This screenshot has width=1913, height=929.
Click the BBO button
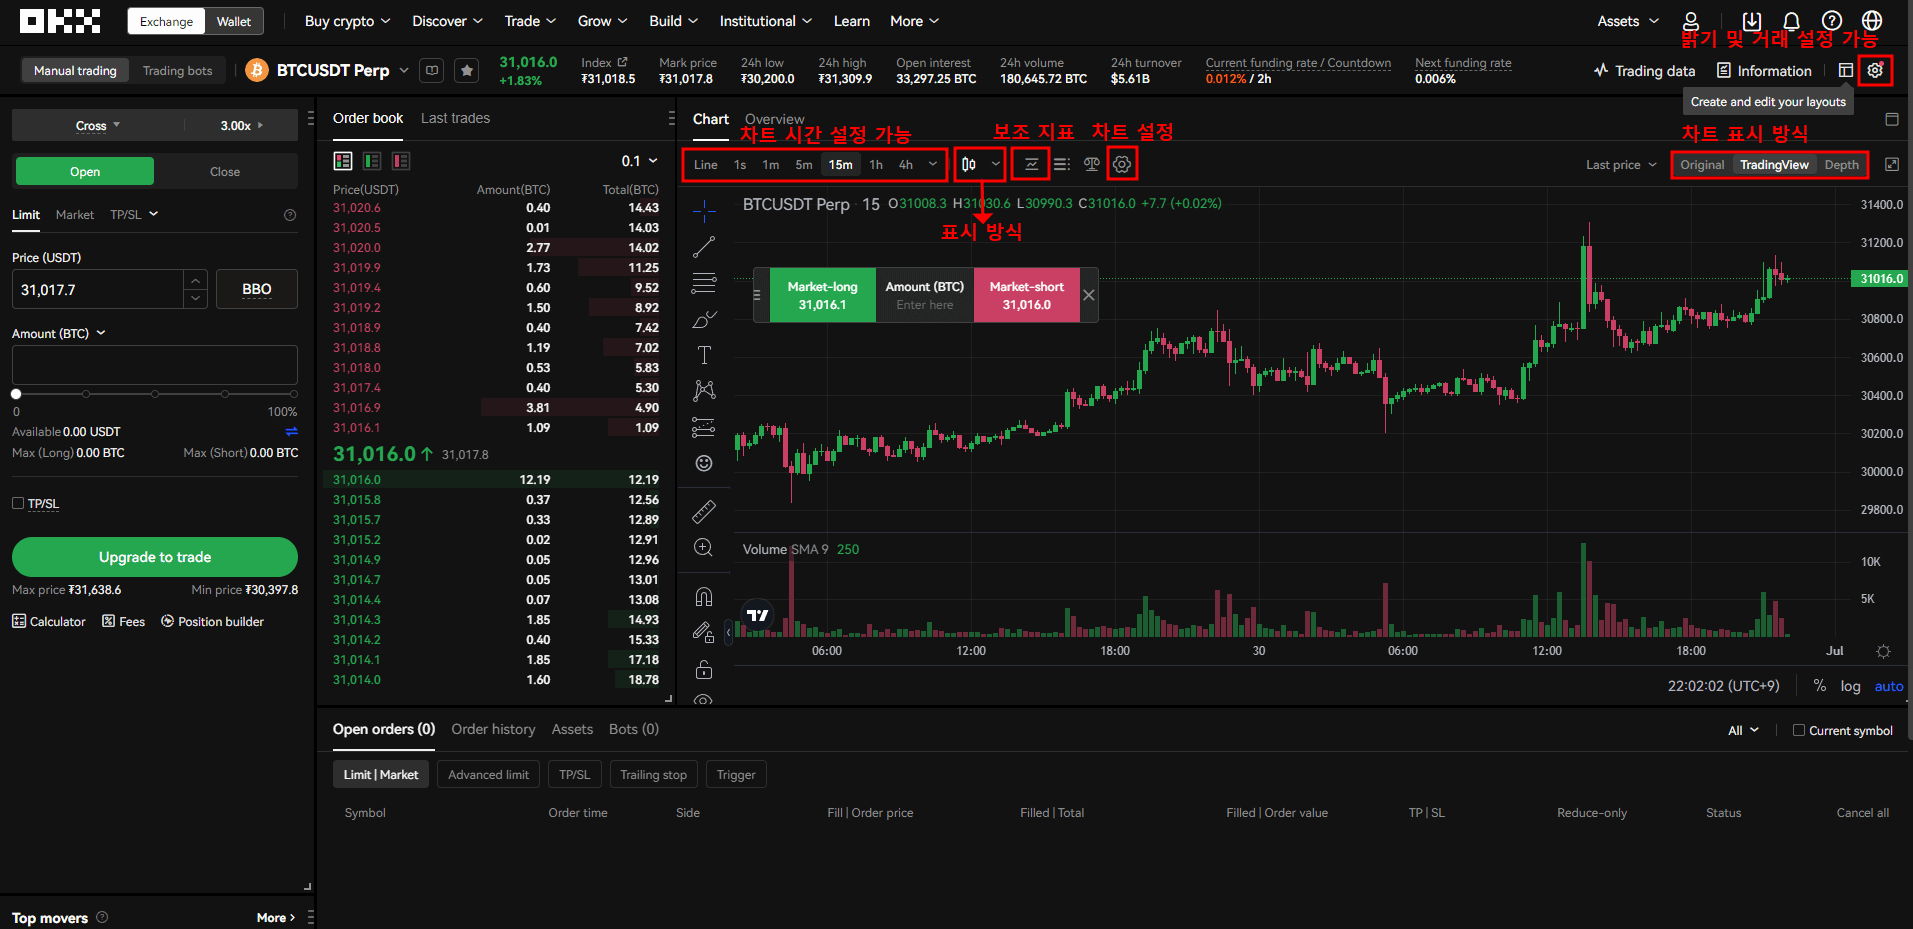pos(257,289)
